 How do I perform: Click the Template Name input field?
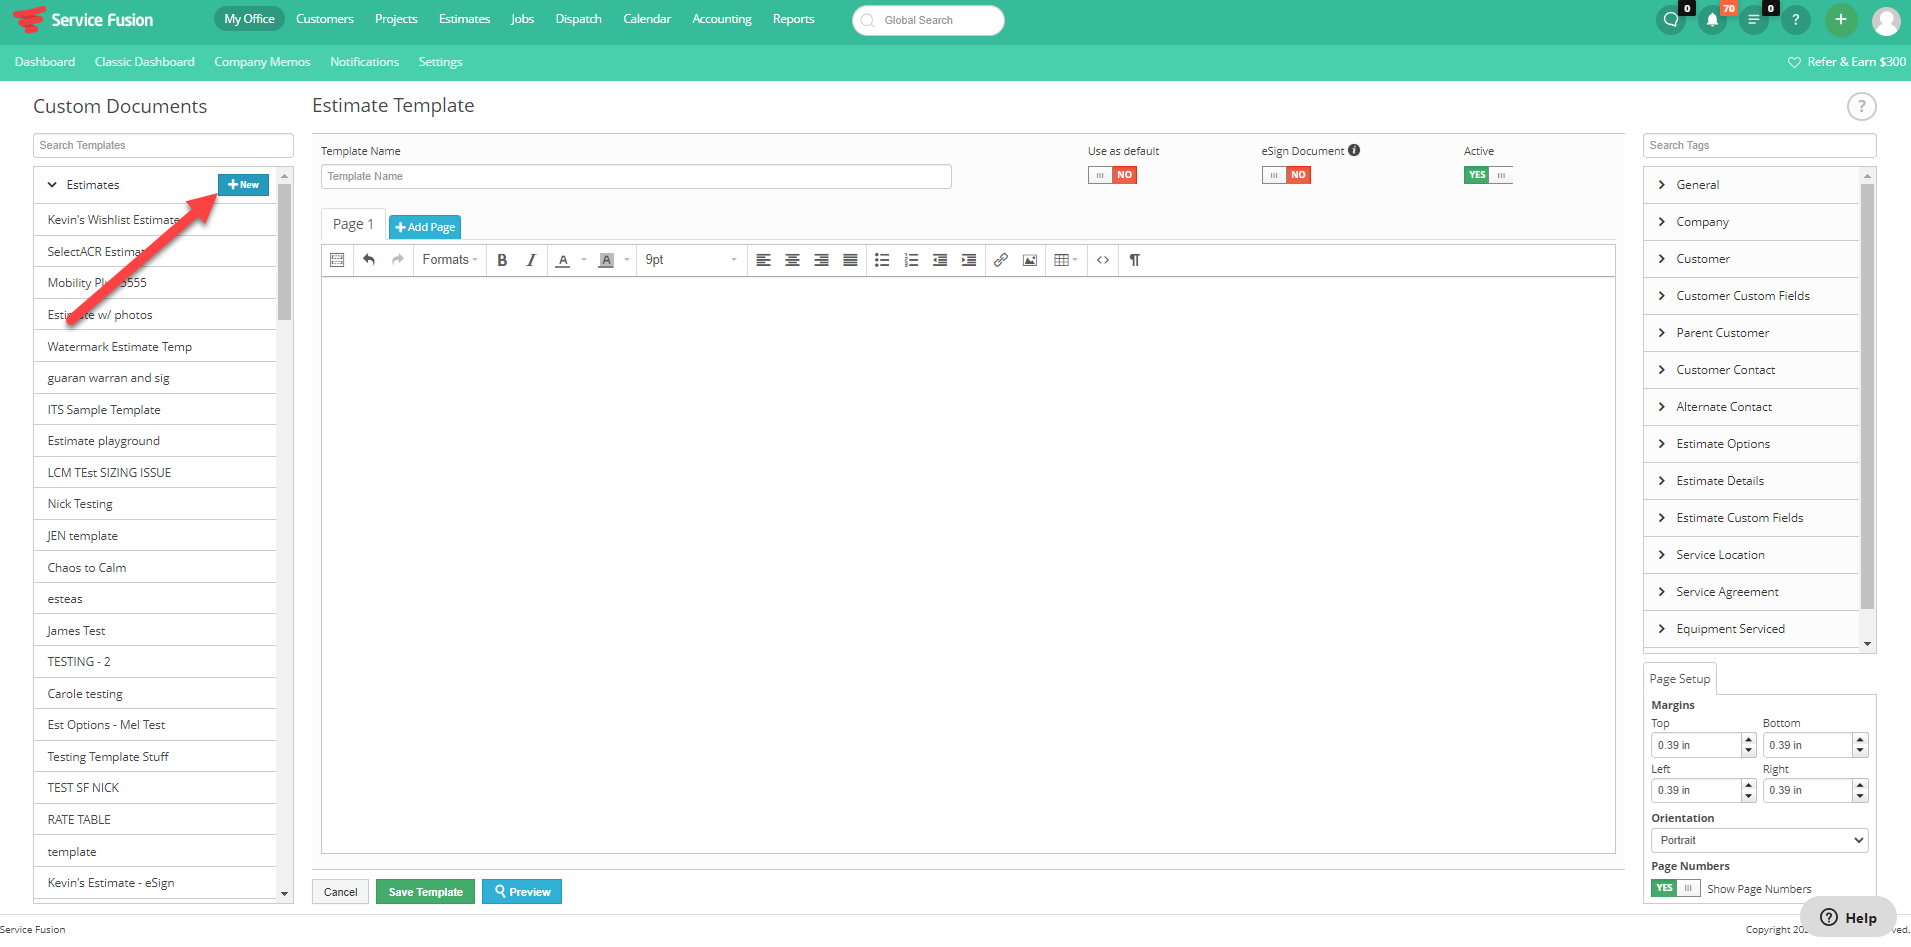pos(636,176)
